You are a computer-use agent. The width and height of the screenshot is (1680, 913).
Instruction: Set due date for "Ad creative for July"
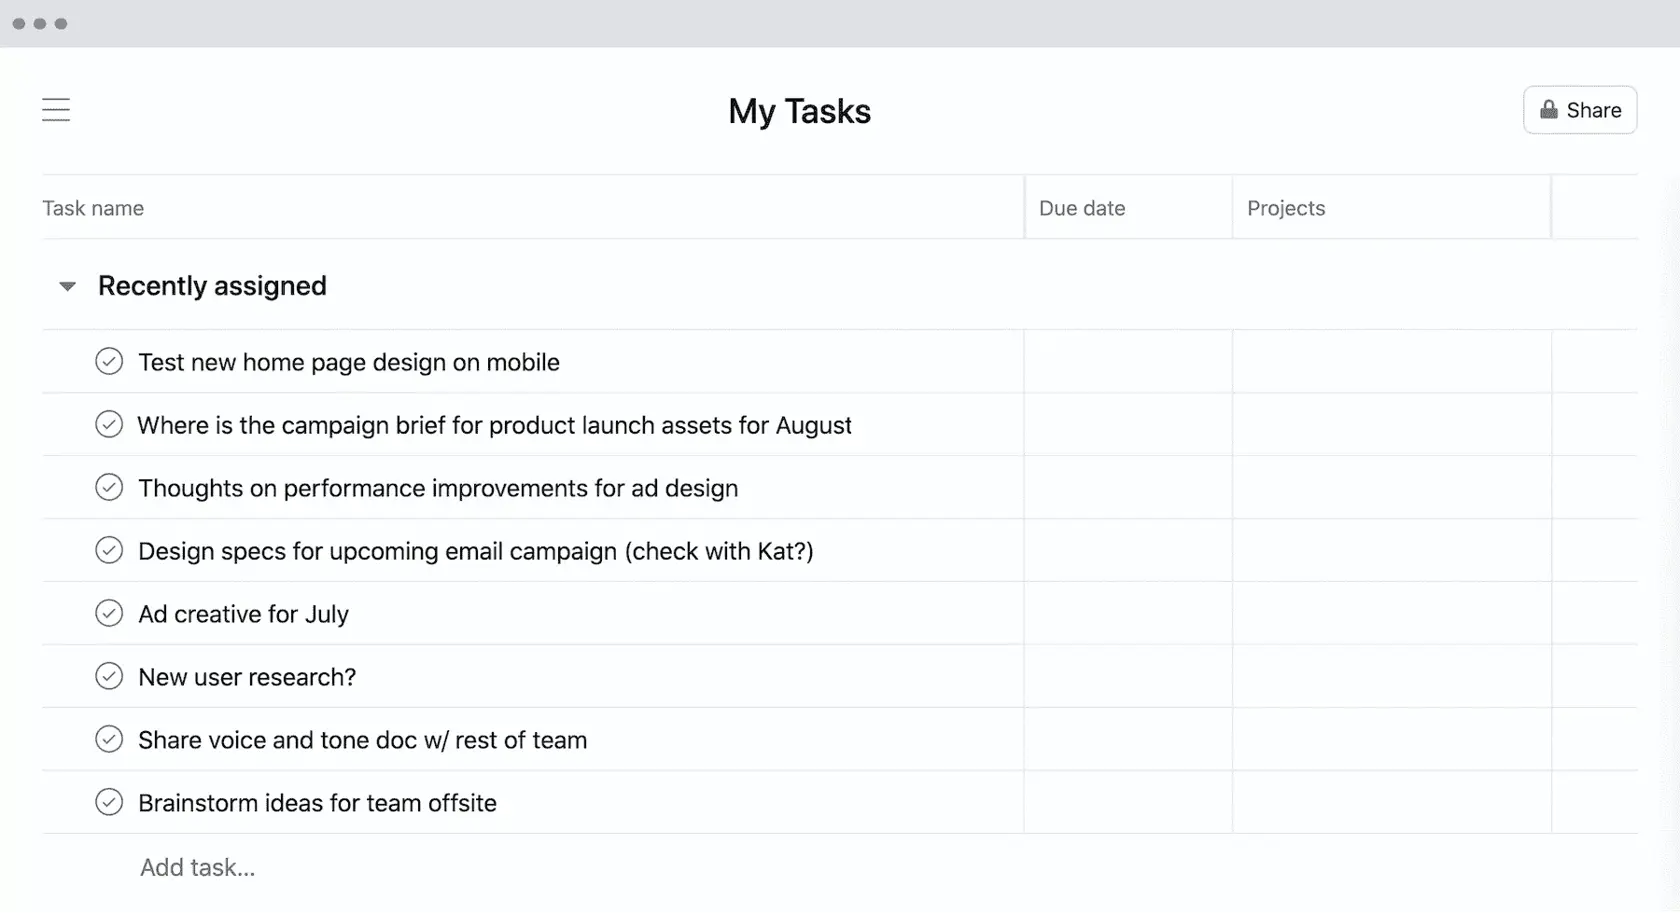coord(1128,613)
